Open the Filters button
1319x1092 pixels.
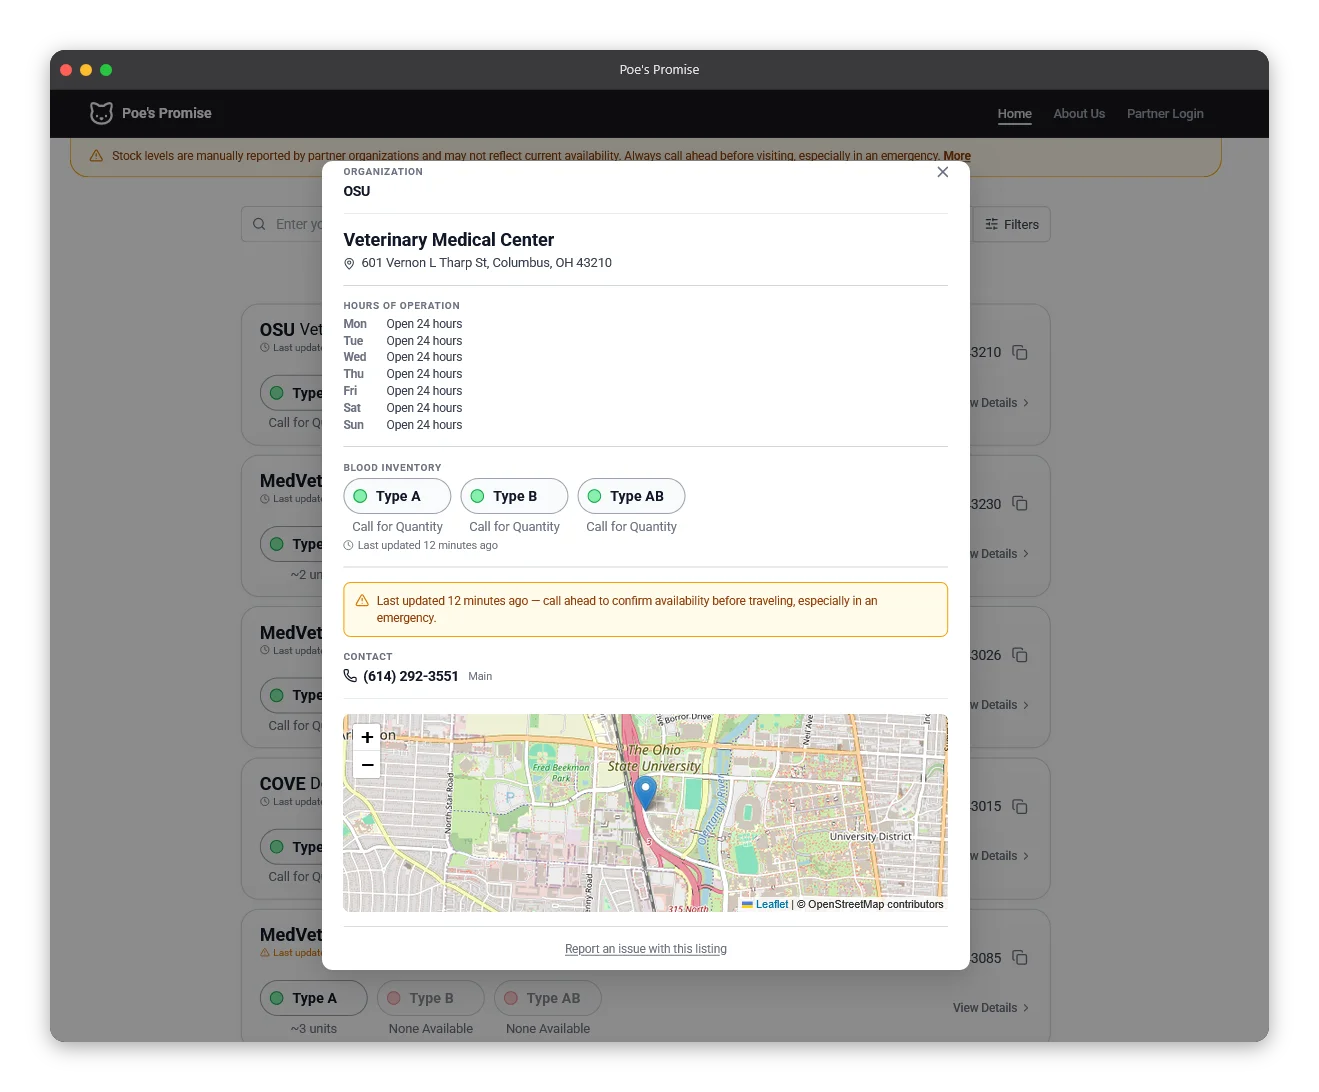point(1011,224)
